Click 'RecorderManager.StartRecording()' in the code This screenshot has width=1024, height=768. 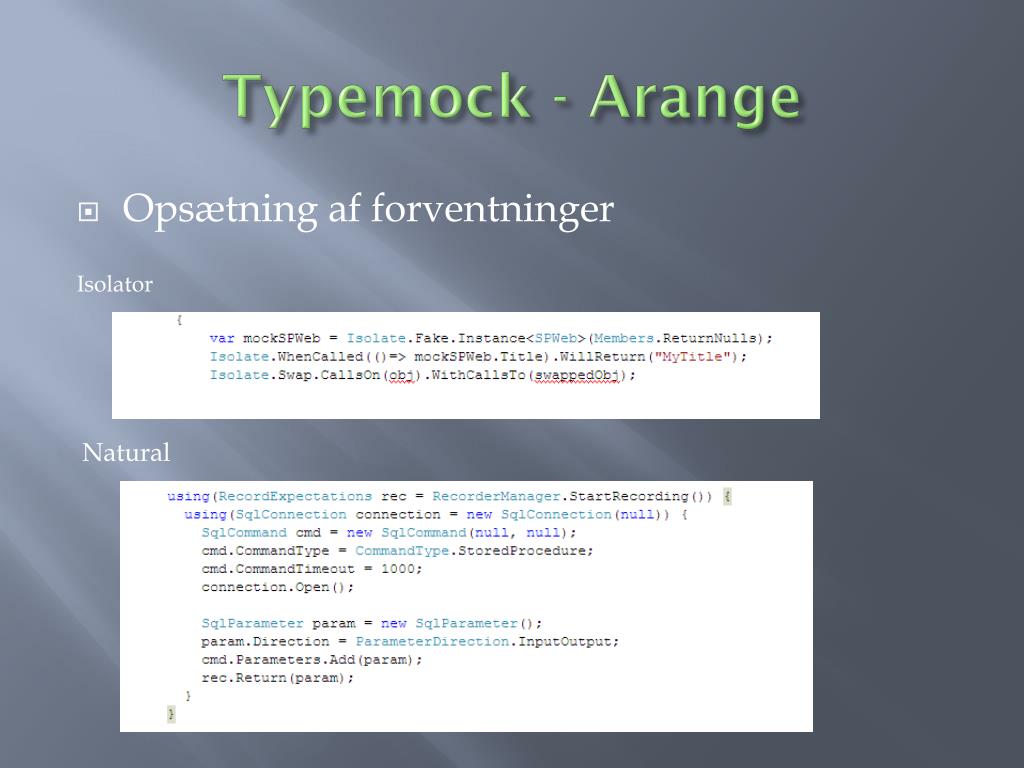click(x=571, y=496)
